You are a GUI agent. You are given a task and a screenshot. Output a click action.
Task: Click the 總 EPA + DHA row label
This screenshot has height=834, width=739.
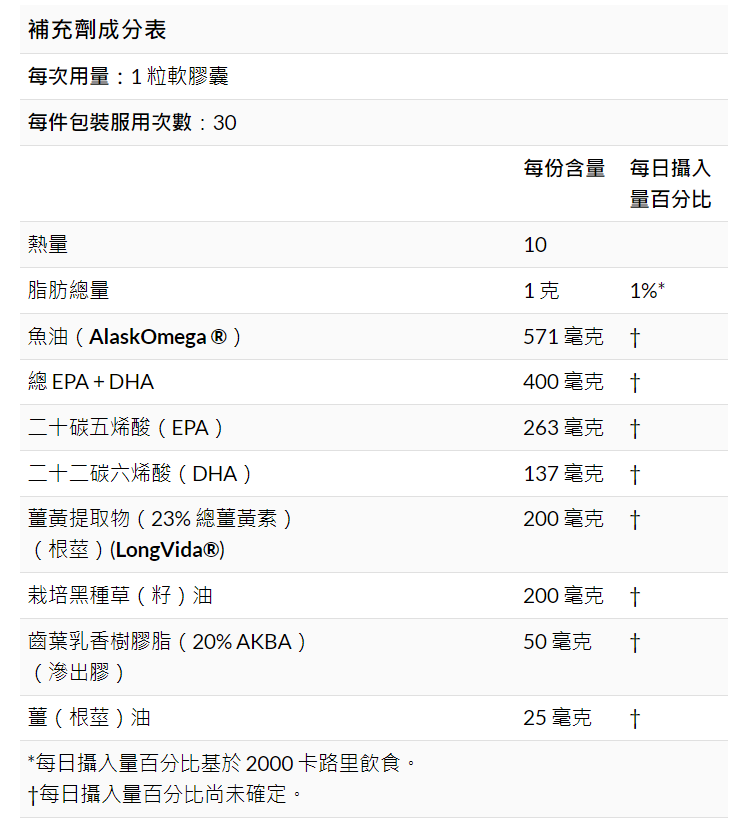pos(91,382)
